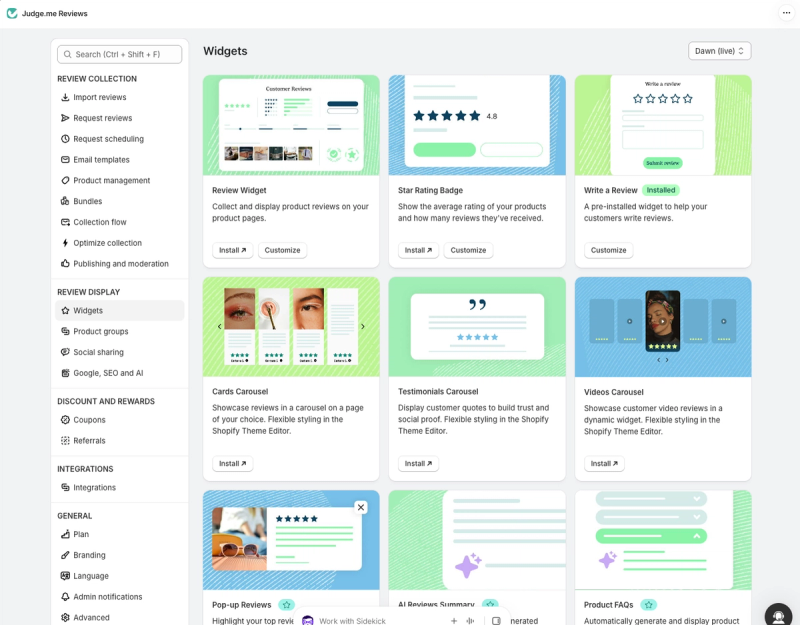Navigate to Coupons page

[89, 420]
